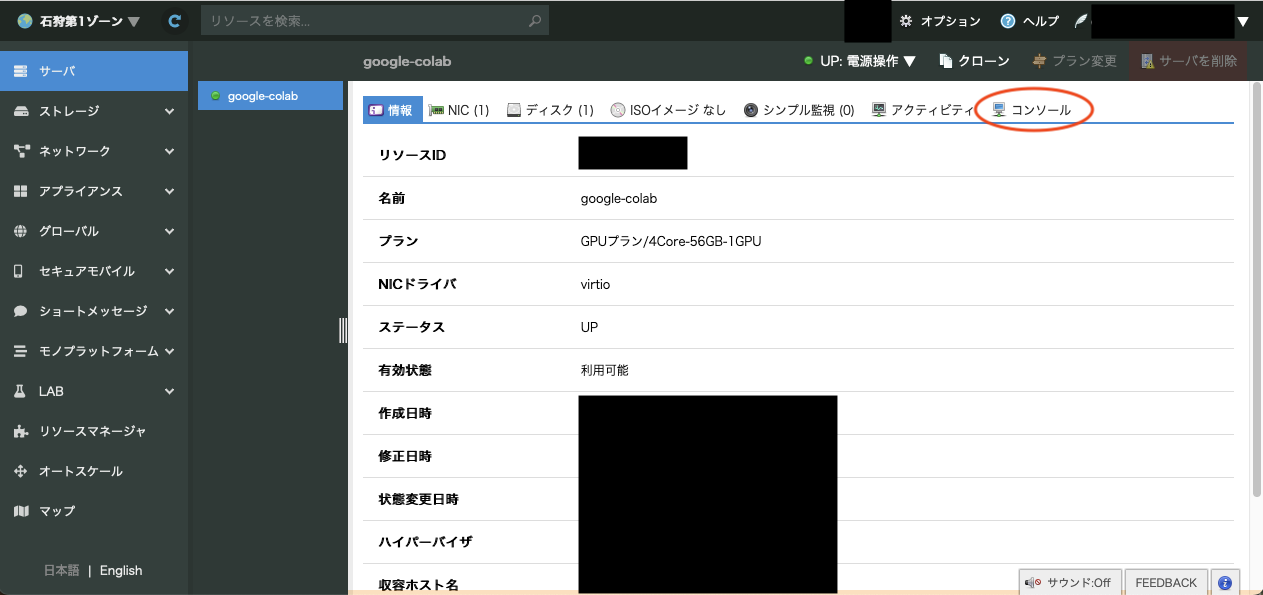Expand the ショートメッセージ sidebar section
Screen dimensions: 1263x595
[169, 311]
